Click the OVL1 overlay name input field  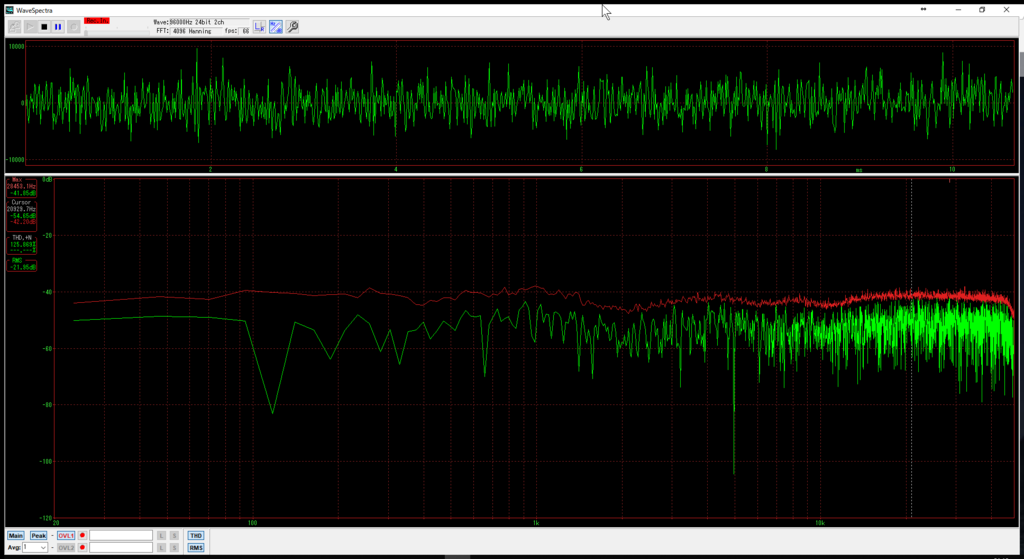(121, 535)
